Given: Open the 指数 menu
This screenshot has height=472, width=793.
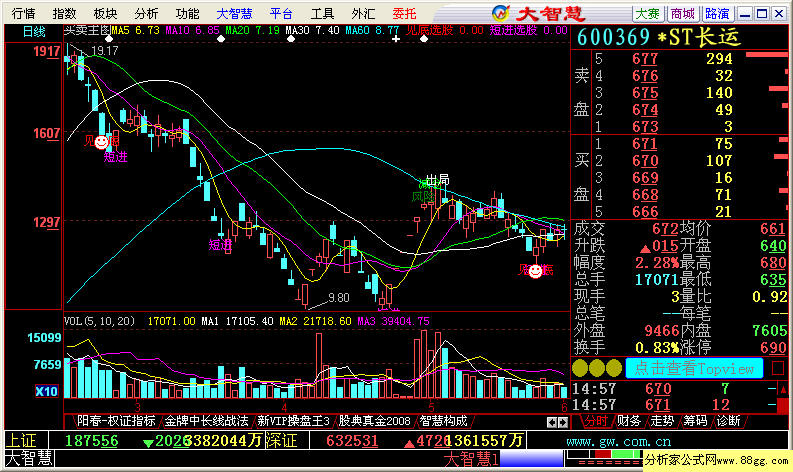Looking at the screenshot, I should tap(64, 13).
